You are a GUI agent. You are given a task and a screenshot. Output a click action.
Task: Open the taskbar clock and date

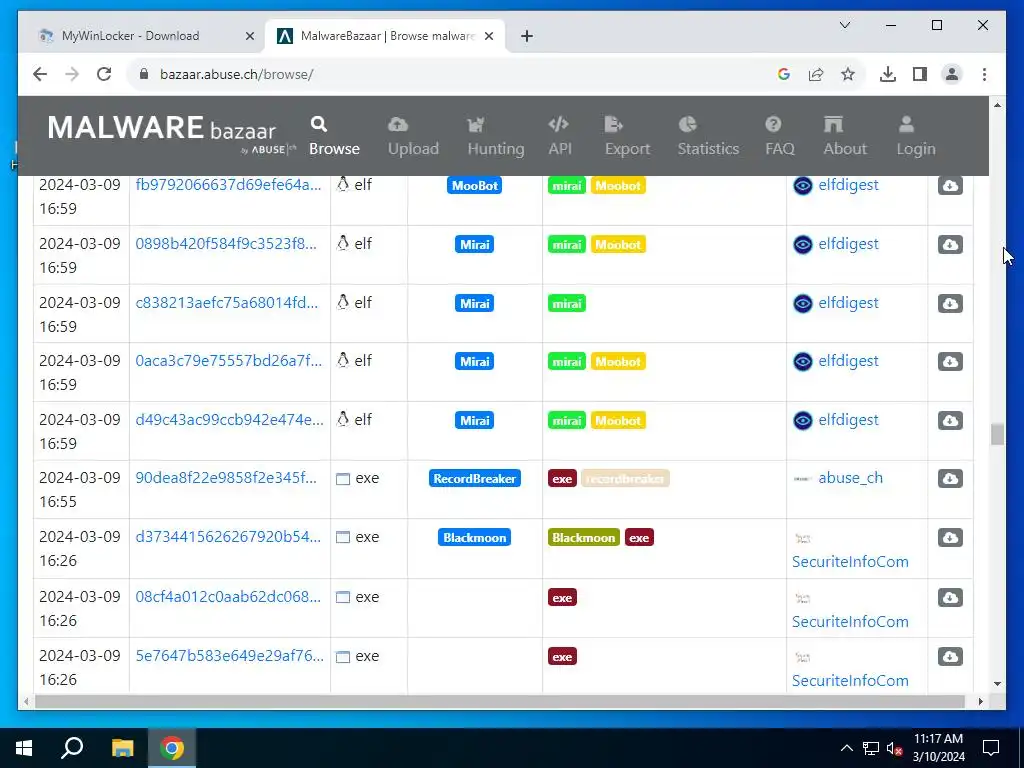[x=938, y=748]
